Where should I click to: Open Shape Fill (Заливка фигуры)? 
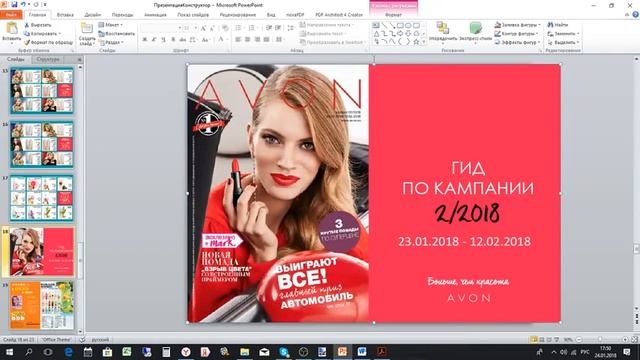tap(517, 25)
